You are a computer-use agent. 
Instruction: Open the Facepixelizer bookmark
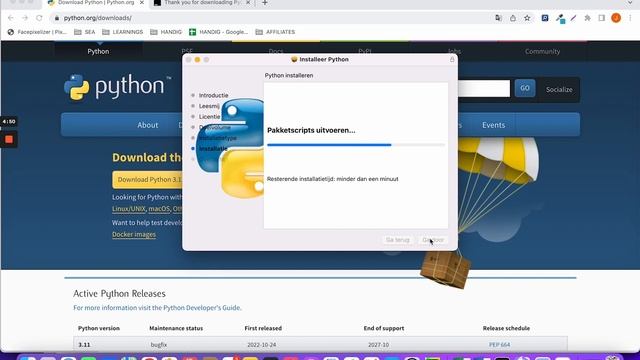tap(37, 32)
